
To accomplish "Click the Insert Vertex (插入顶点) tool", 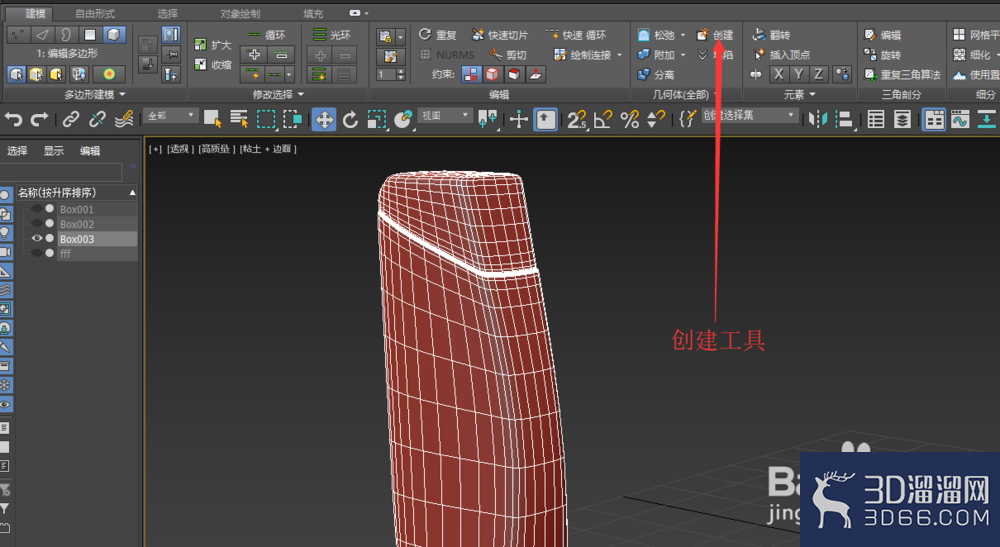I will [781, 55].
